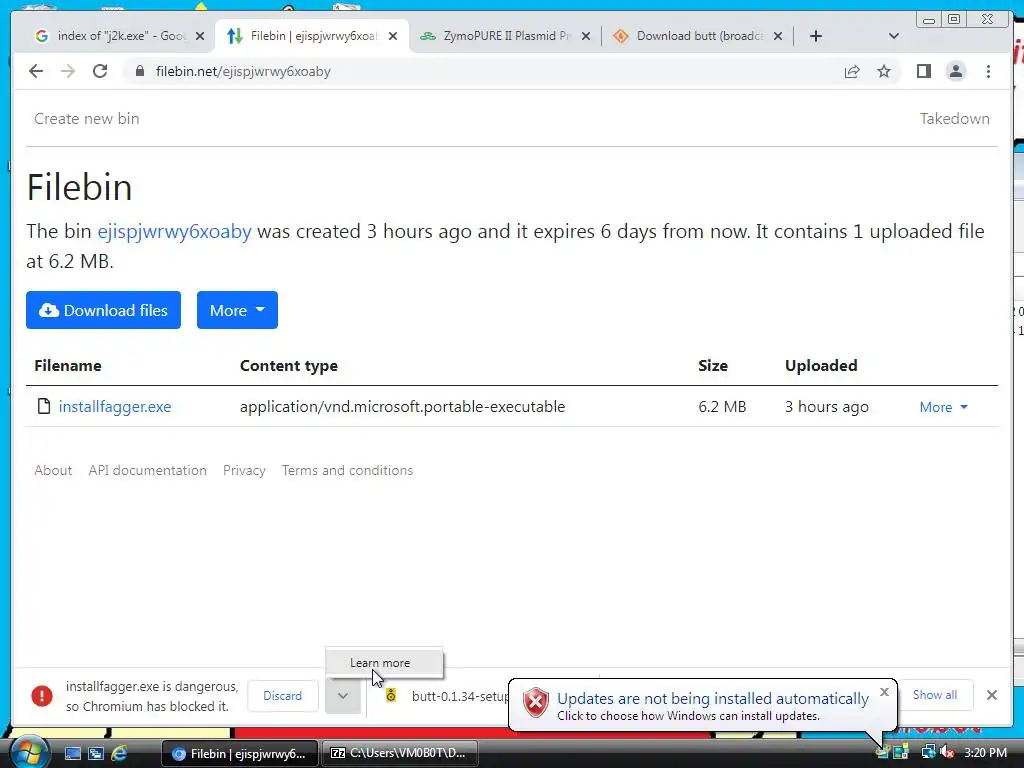Expand the More dropdown in the file row
Image resolution: width=1024 pixels, height=768 pixels.
[943, 407]
